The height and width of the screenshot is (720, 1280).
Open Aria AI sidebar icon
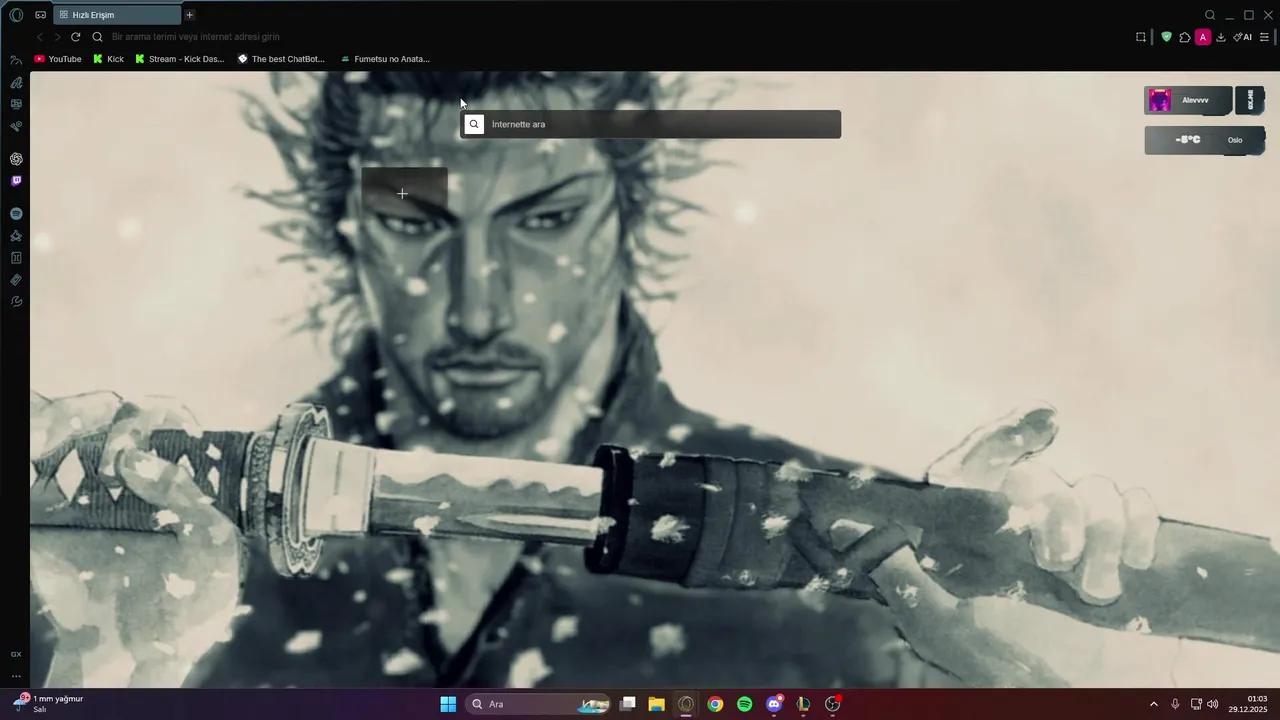pos(16,83)
